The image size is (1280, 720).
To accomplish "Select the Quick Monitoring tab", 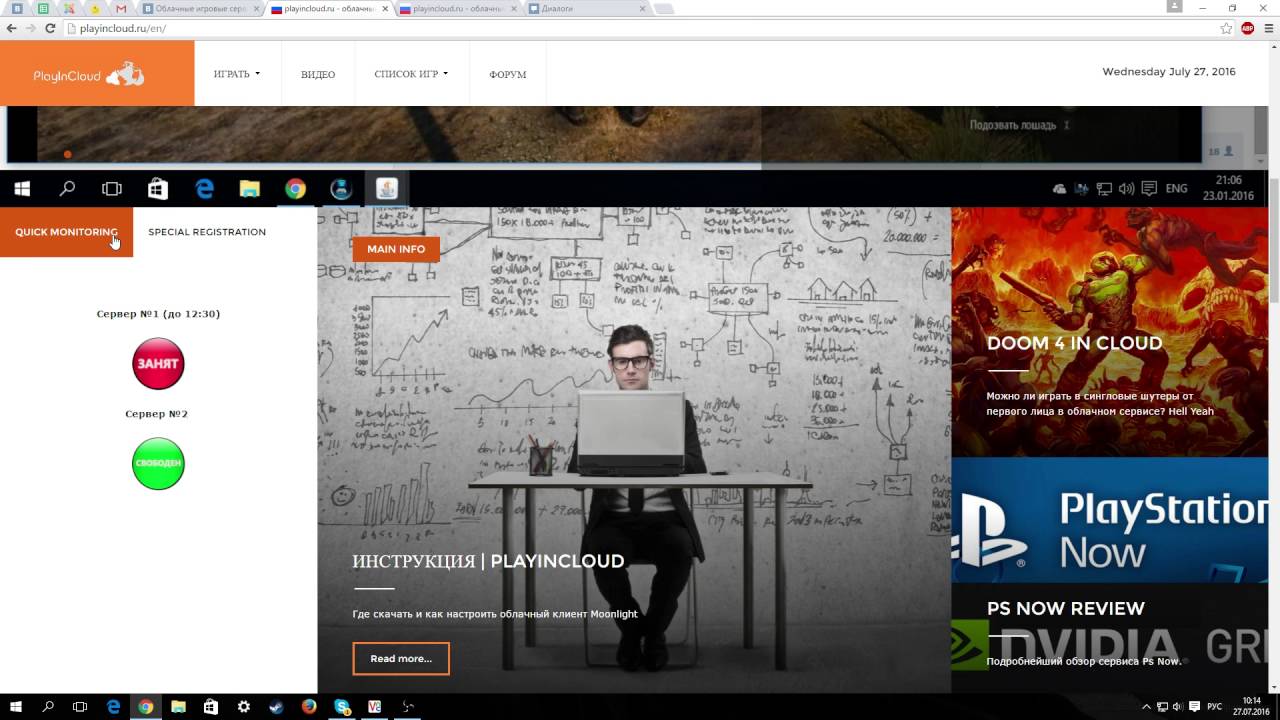I will coord(66,232).
